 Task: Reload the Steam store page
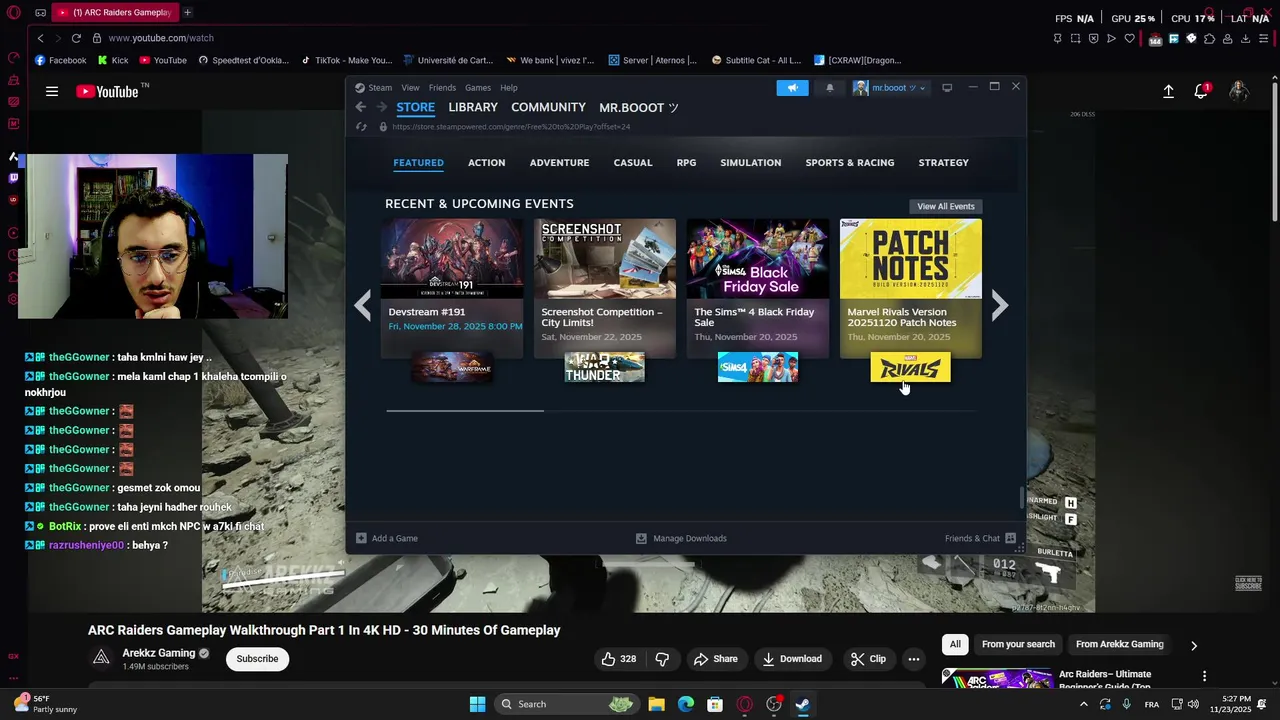[362, 127]
